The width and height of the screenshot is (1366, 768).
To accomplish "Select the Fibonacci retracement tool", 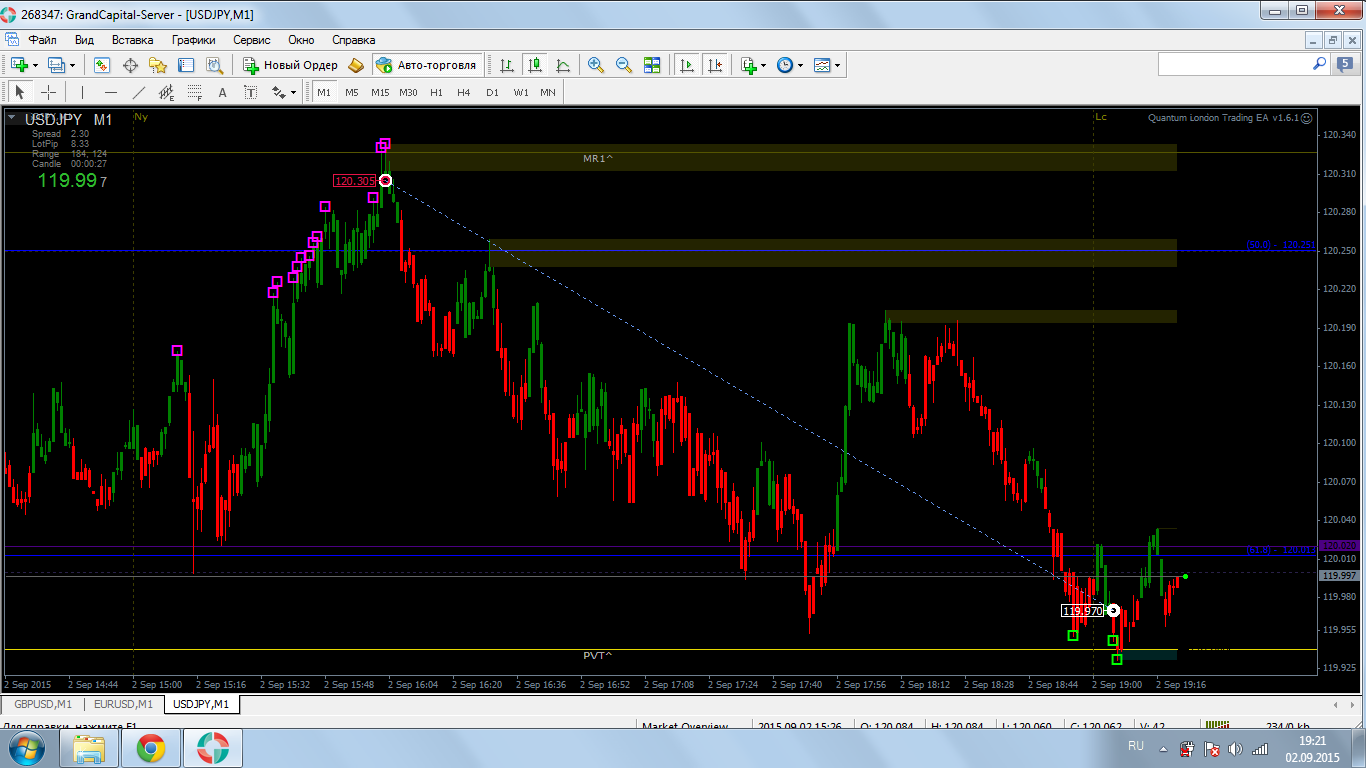I will coord(195,92).
